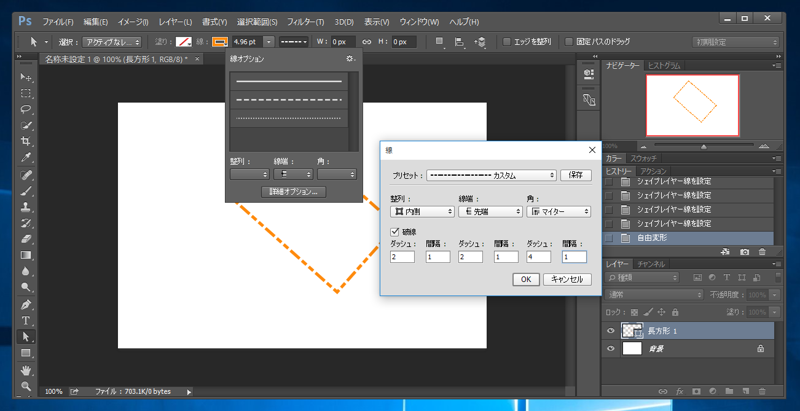
Task: Hide the 長方形 1 layer
Action: [x=611, y=331]
